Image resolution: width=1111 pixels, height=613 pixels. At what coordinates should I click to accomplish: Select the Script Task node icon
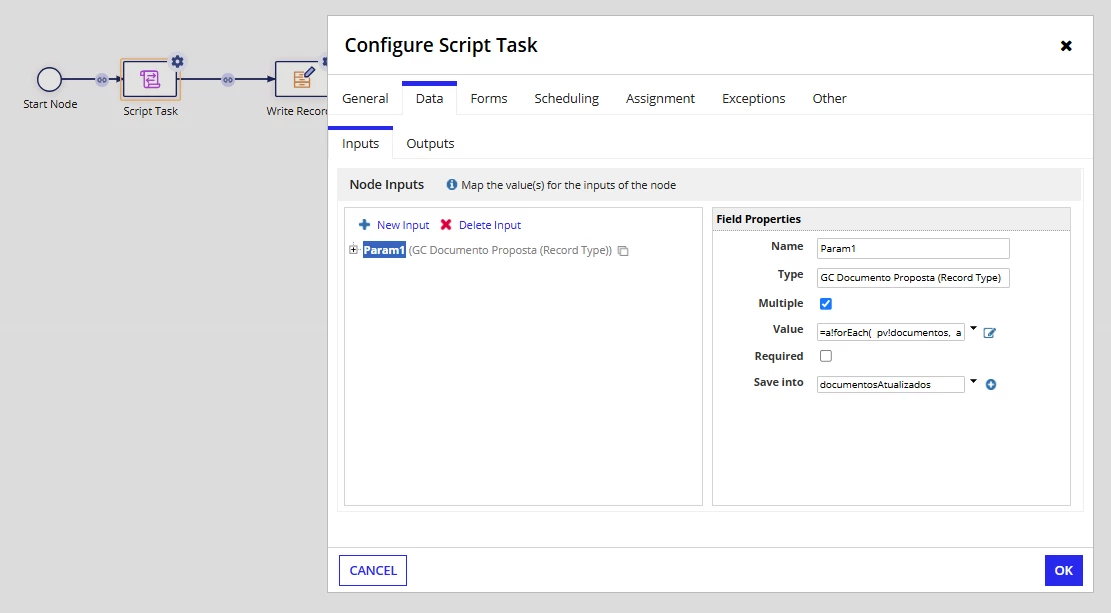tap(150, 79)
